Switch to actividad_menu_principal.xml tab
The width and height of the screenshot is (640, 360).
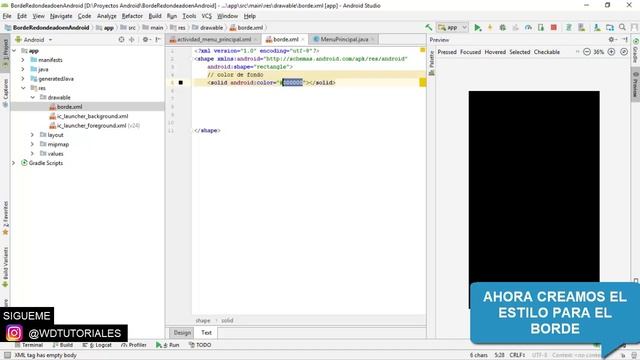(x=214, y=39)
